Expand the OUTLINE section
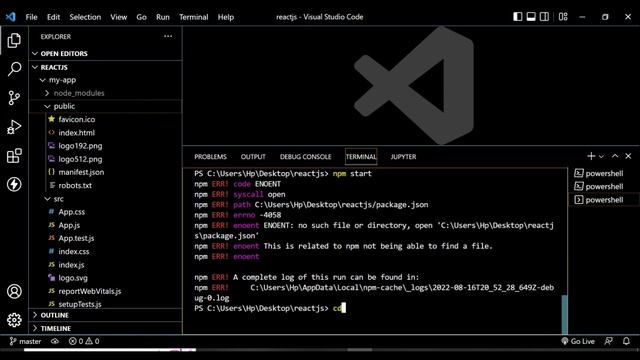 click(105, 315)
